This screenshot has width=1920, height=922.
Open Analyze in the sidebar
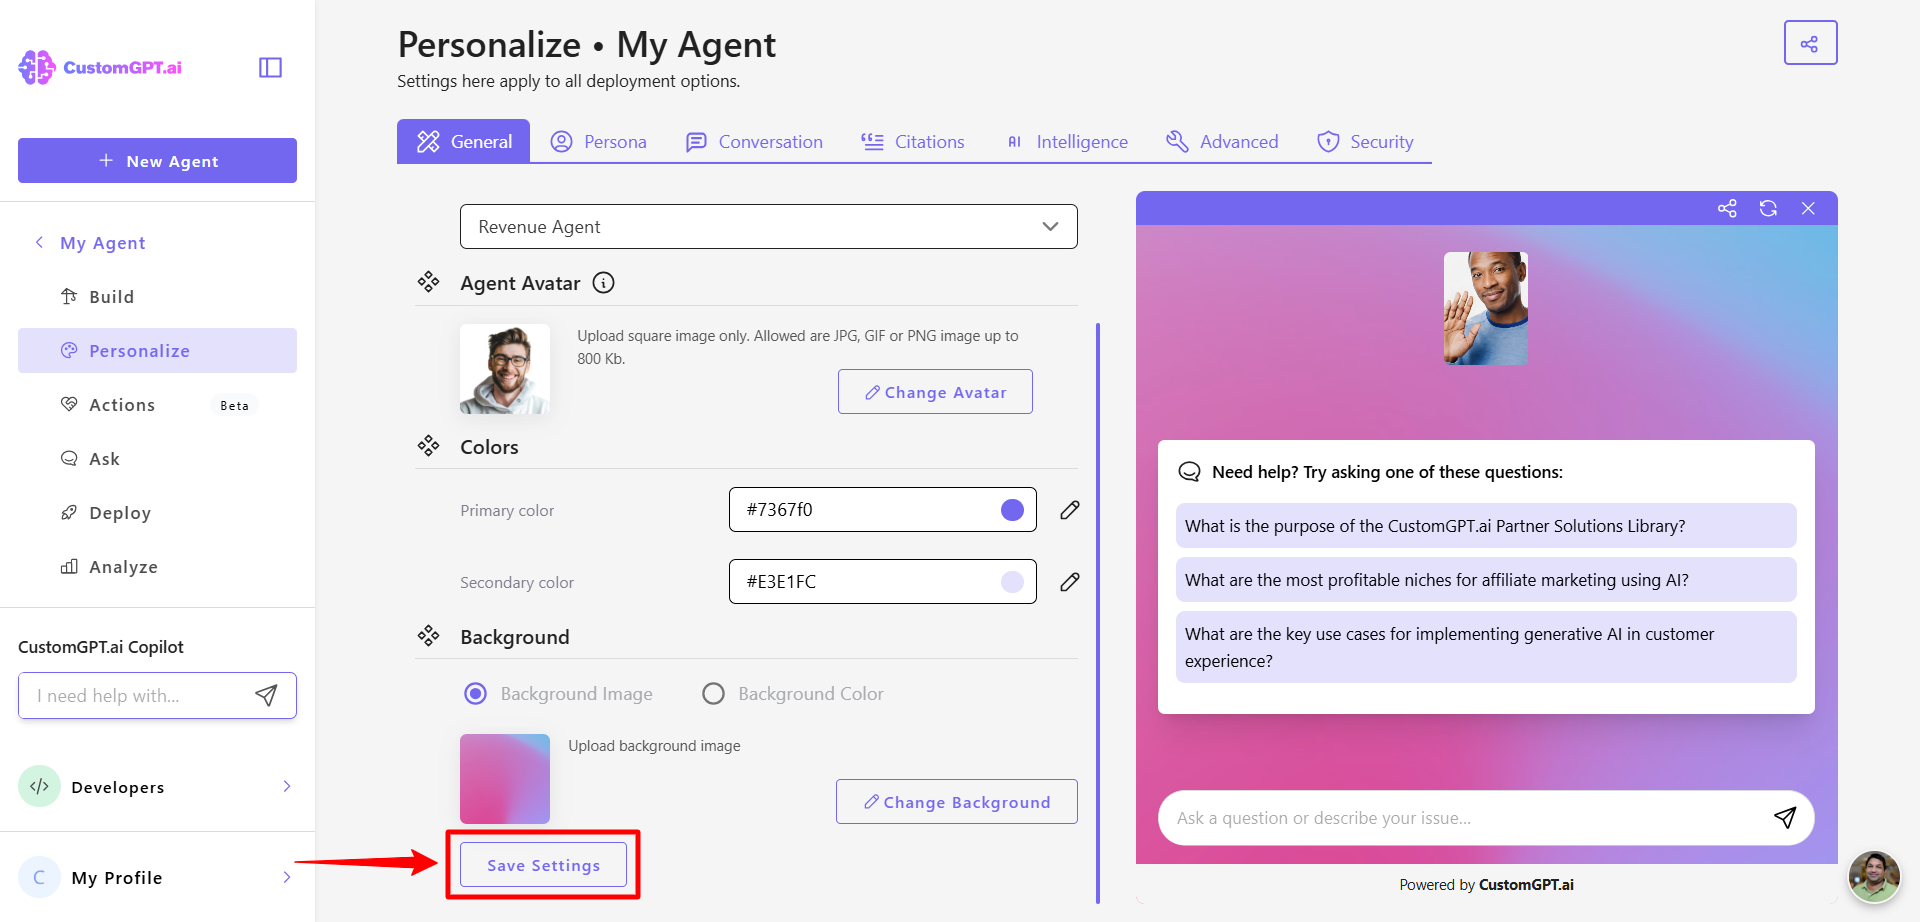click(157, 567)
